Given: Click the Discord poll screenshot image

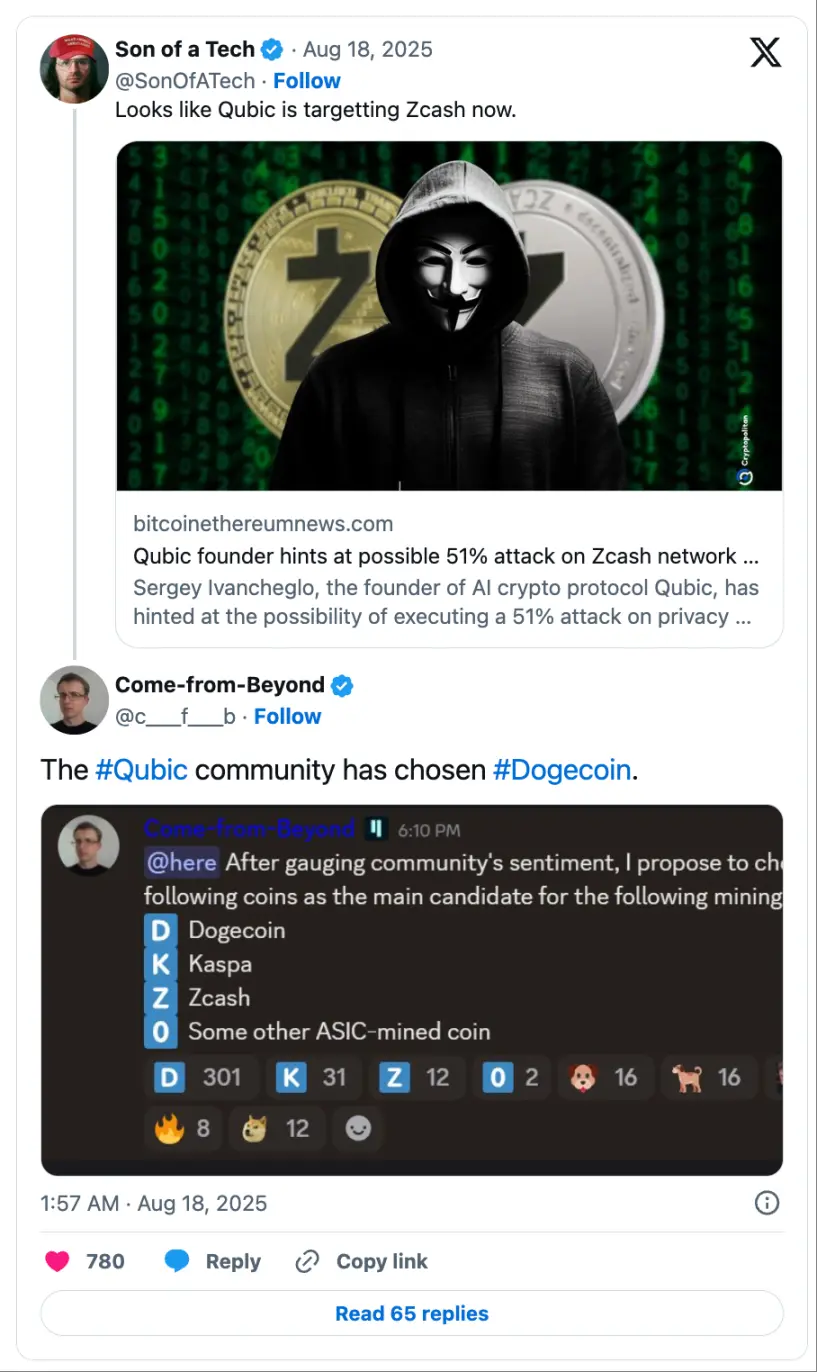Looking at the screenshot, I should pyautogui.click(x=412, y=990).
